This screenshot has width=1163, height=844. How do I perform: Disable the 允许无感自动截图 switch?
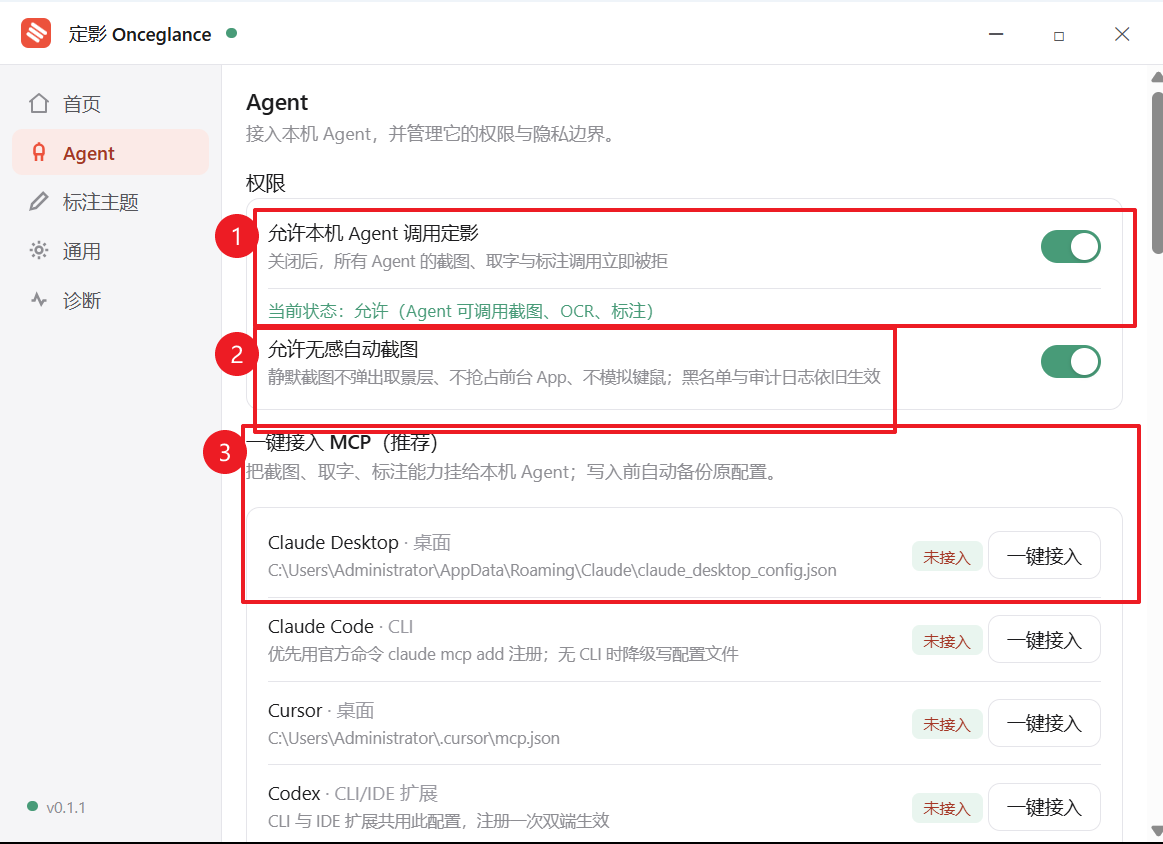pos(1070,361)
